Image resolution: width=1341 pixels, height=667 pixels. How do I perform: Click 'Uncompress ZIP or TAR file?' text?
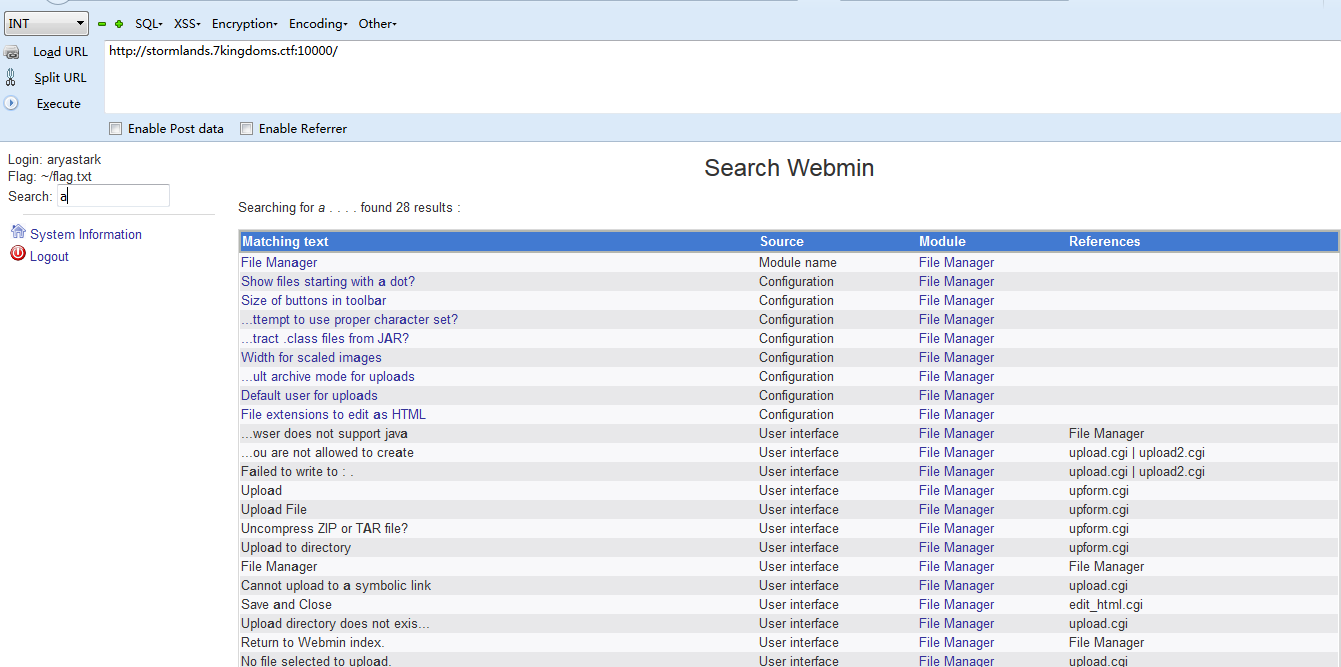tap(324, 529)
